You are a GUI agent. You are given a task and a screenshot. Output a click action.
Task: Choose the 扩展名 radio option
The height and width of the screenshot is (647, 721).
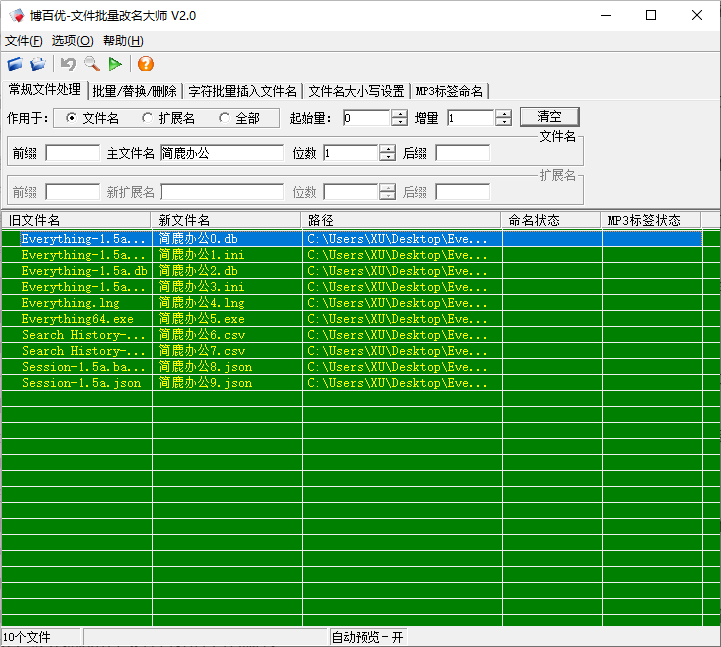coord(148,118)
